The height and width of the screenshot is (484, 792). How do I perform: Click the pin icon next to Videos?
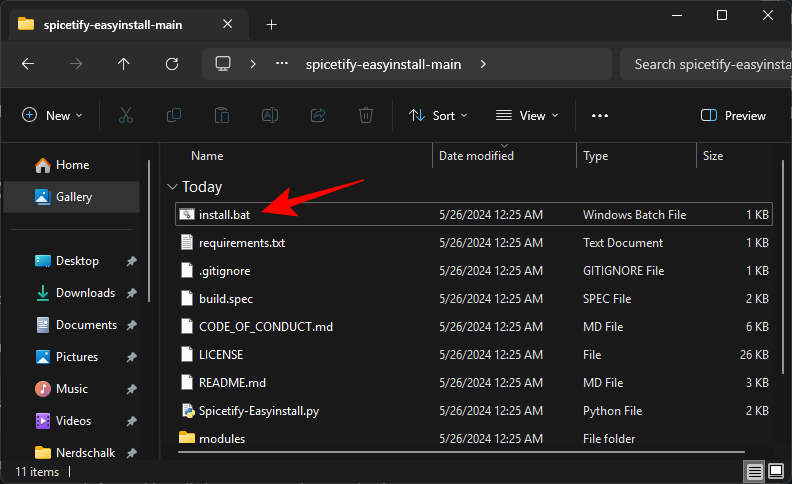[x=131, y=421]
